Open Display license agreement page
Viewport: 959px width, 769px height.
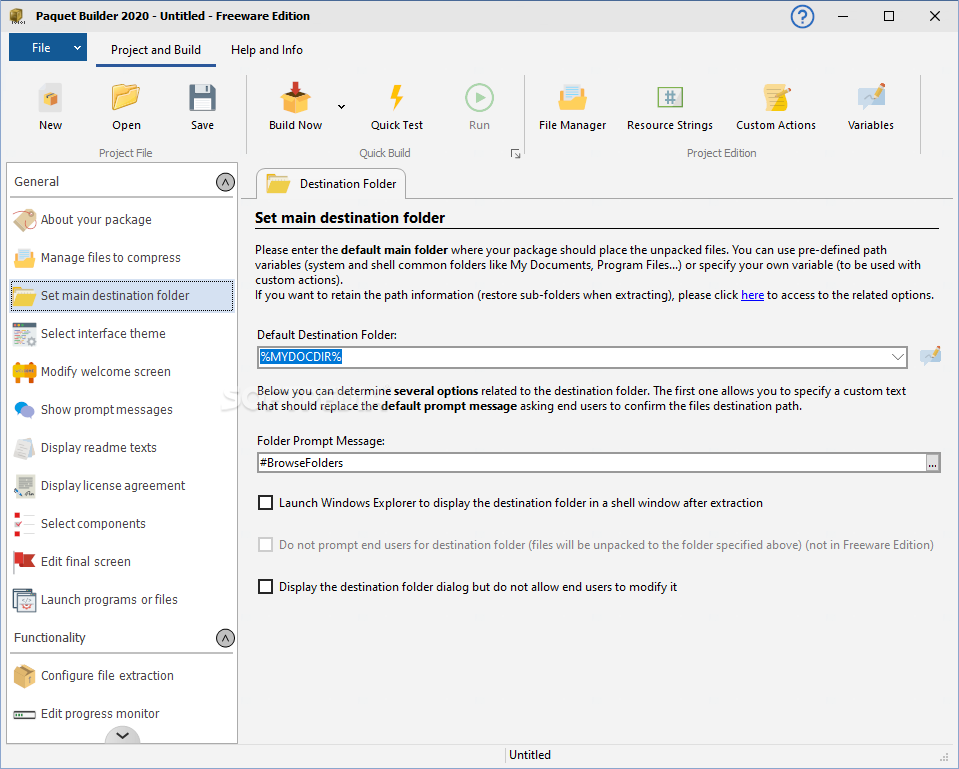pos(122,485)
